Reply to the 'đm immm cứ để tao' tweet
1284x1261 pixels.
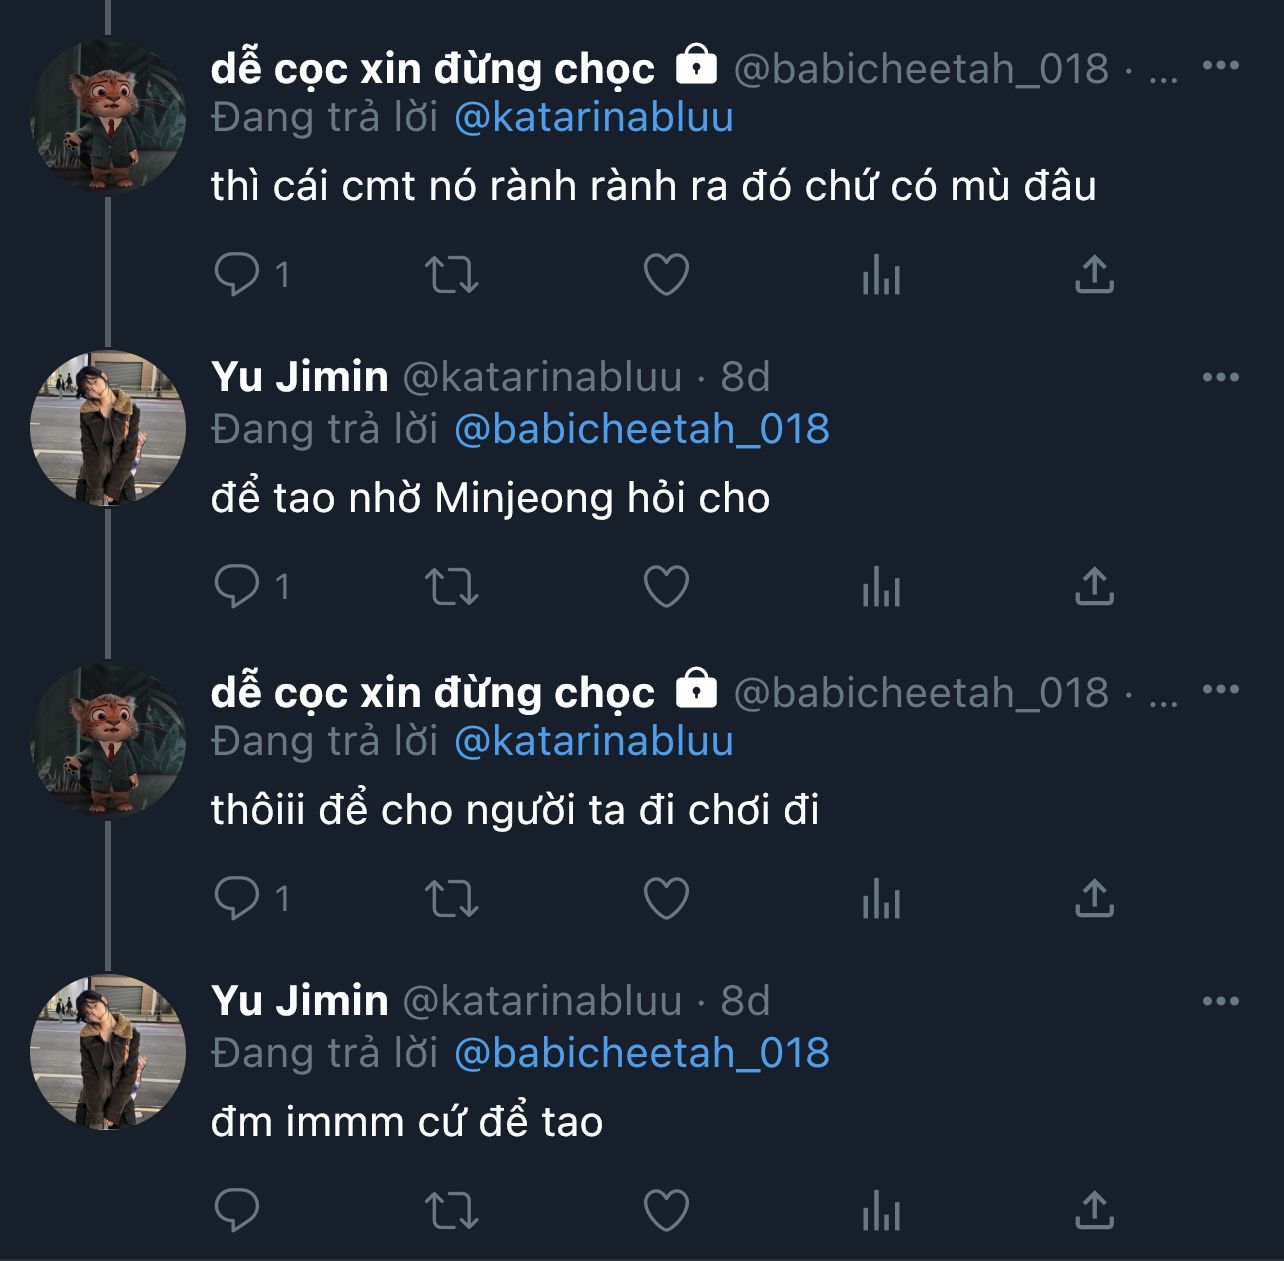tap(237, 1211)
